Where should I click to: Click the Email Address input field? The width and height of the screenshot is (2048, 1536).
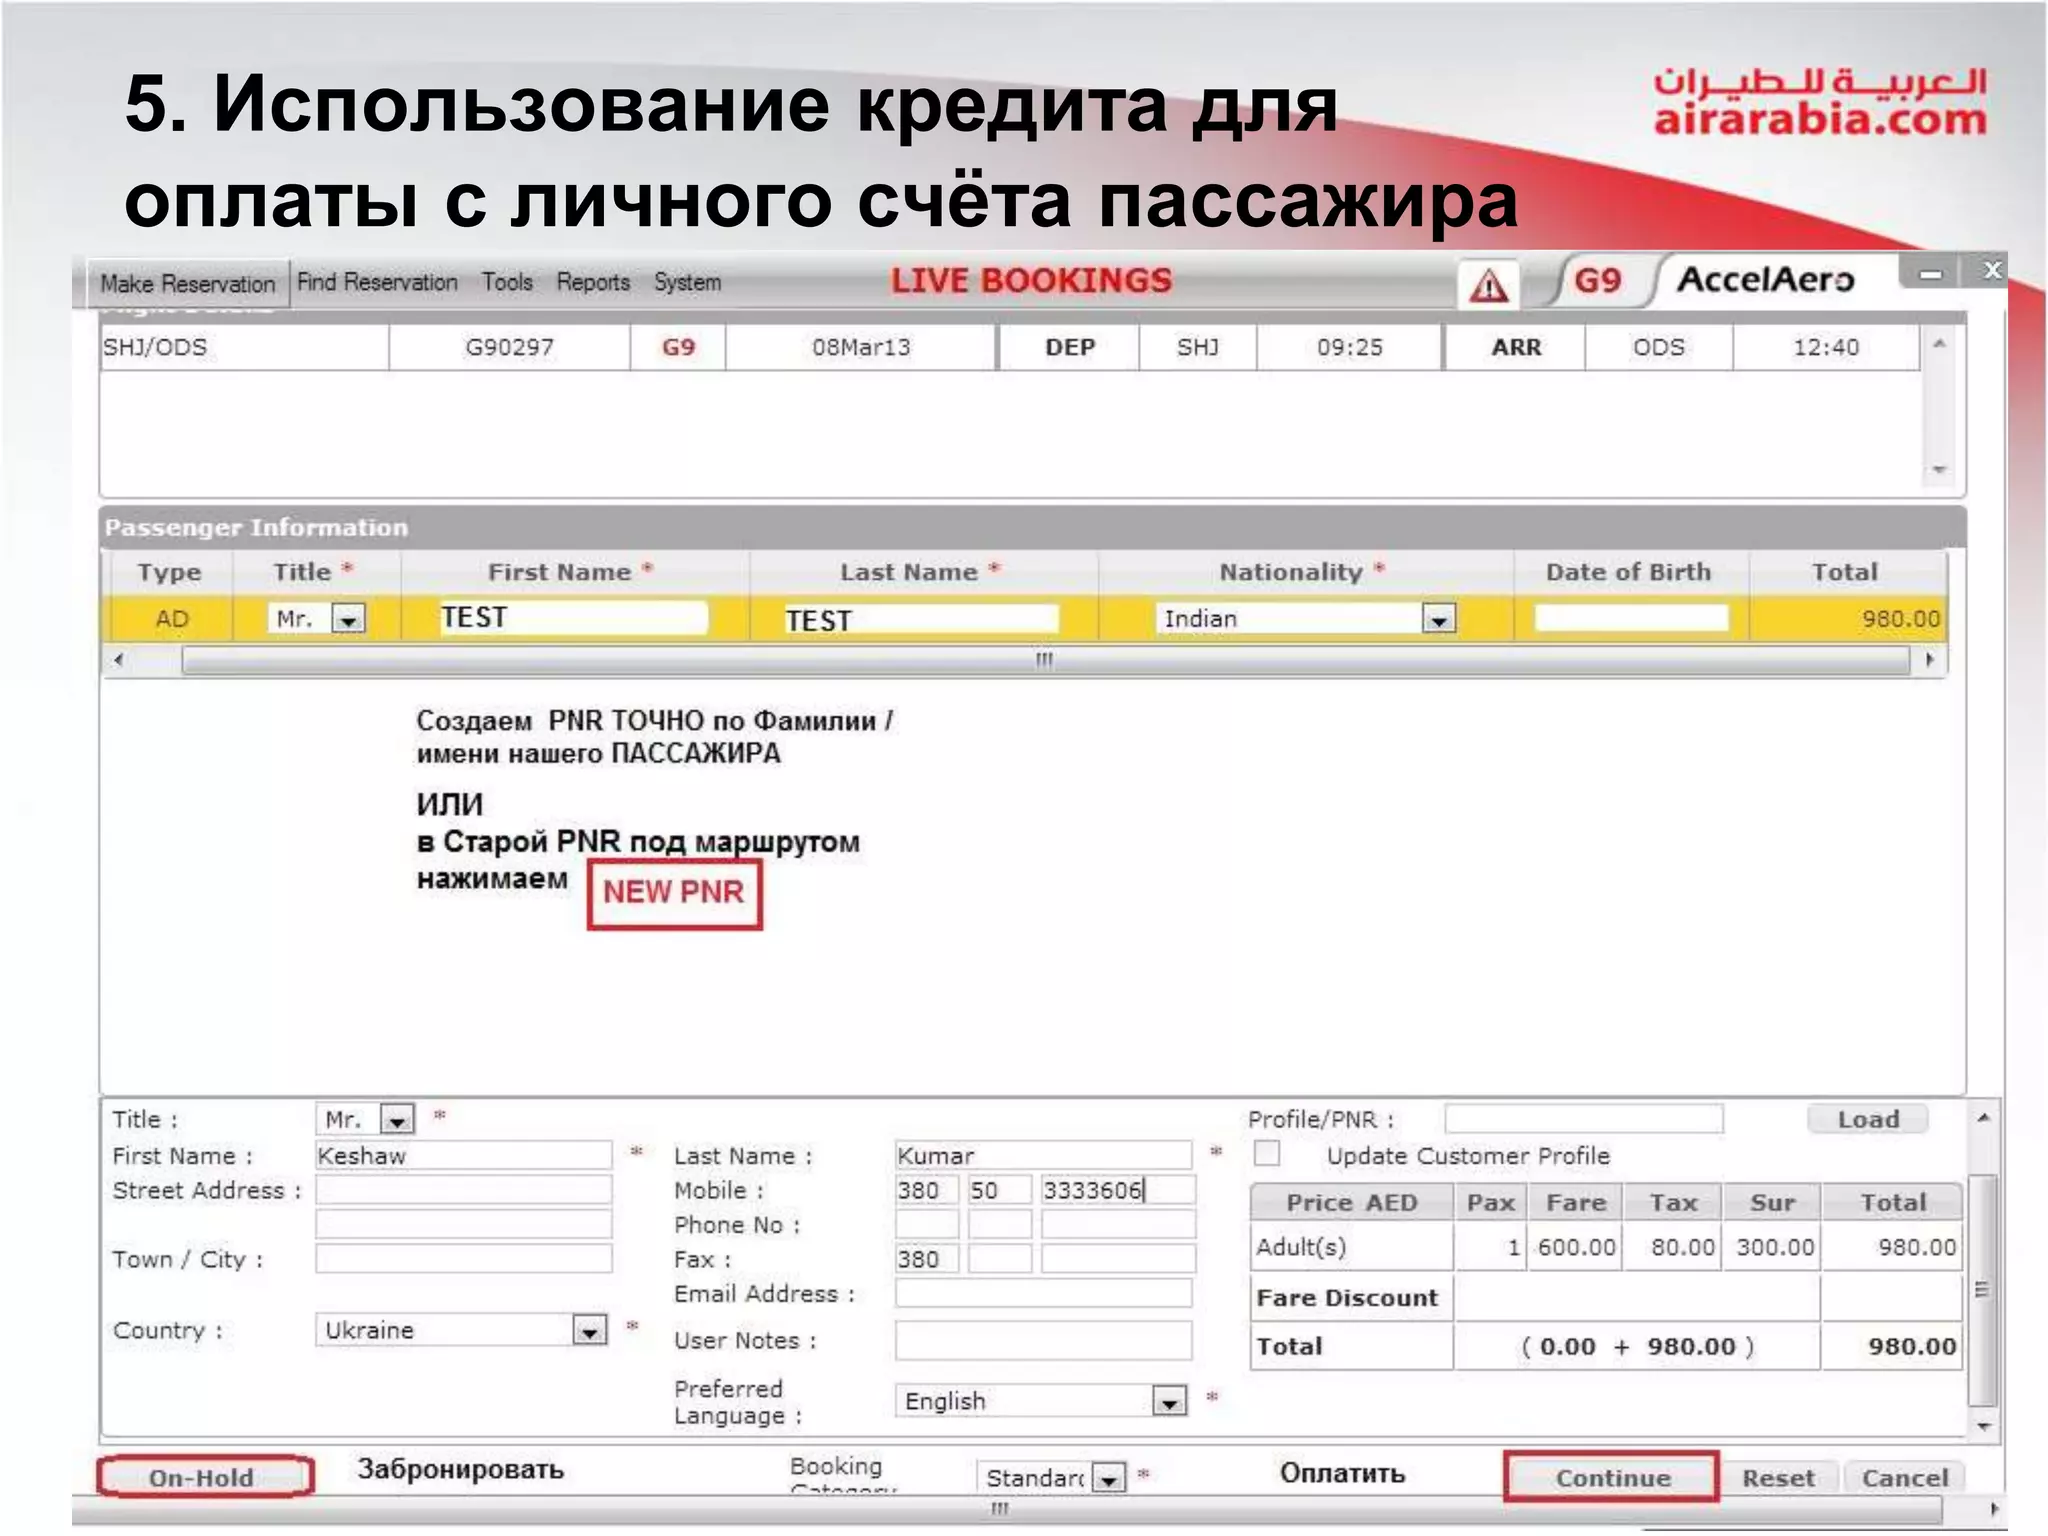click(1043, 1294)
